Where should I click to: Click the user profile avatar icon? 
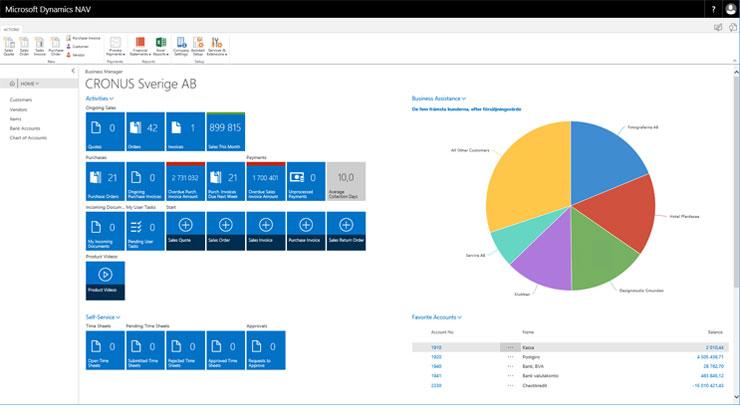tap(730, 9)
